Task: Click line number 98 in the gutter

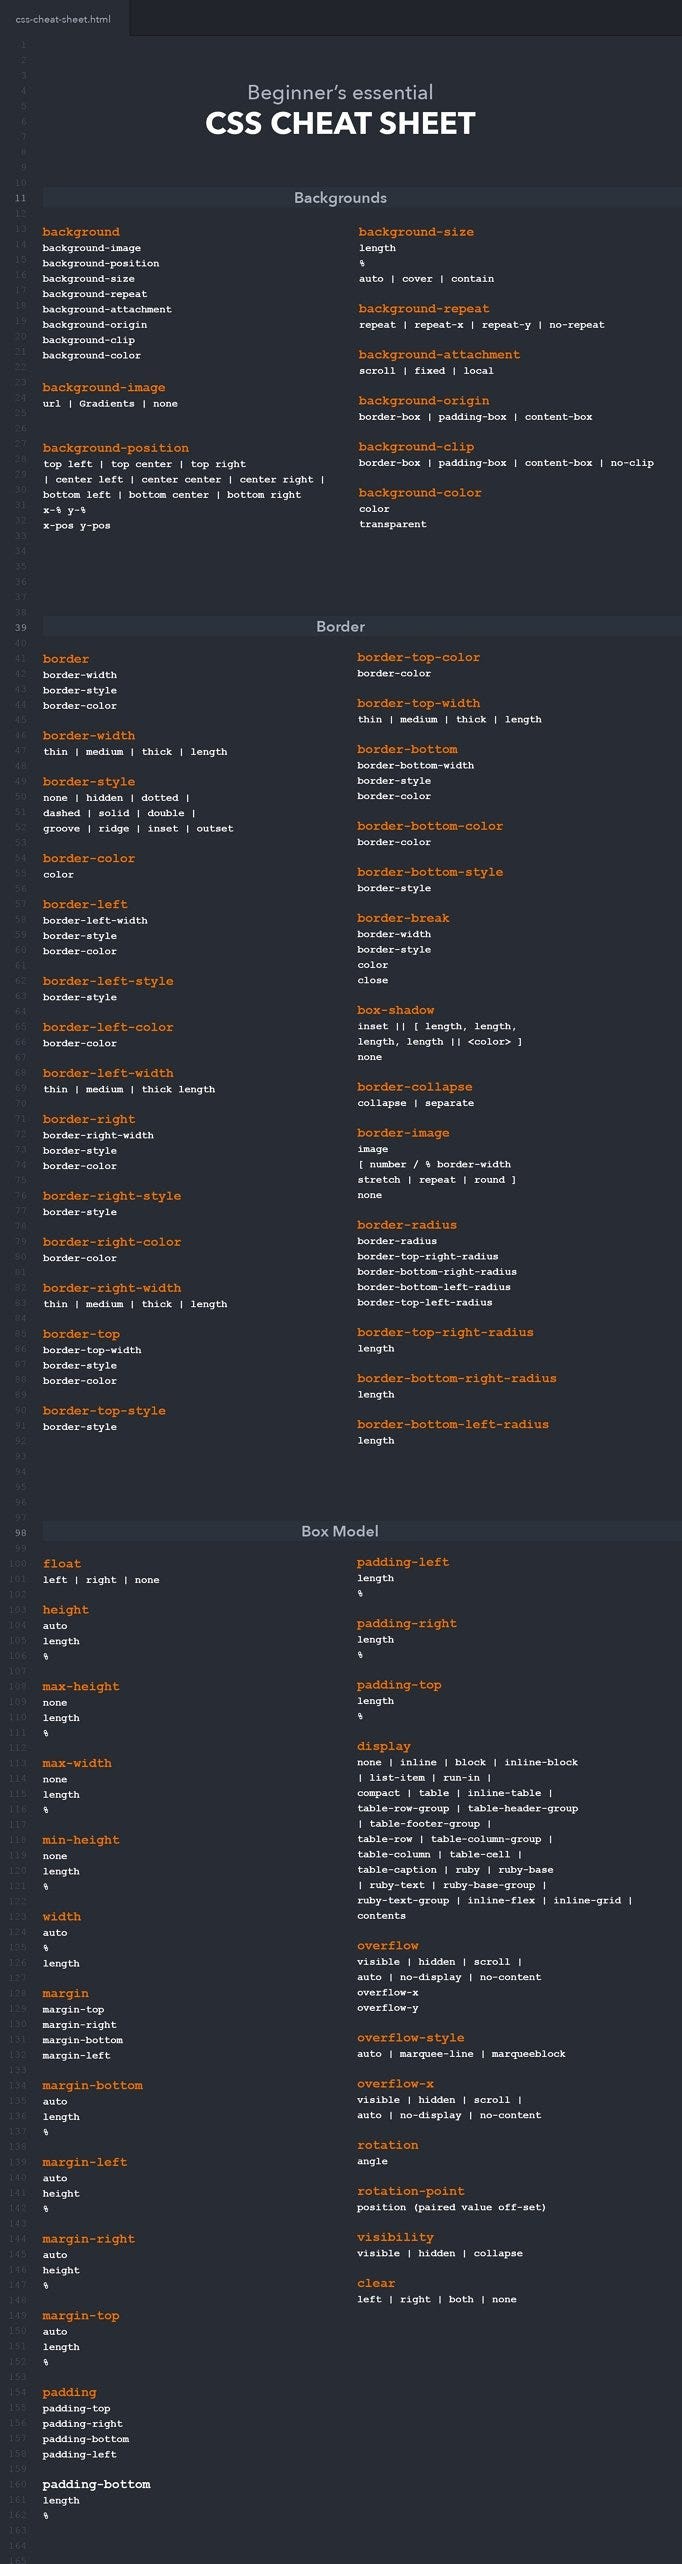Action: tap(21, 1532)
